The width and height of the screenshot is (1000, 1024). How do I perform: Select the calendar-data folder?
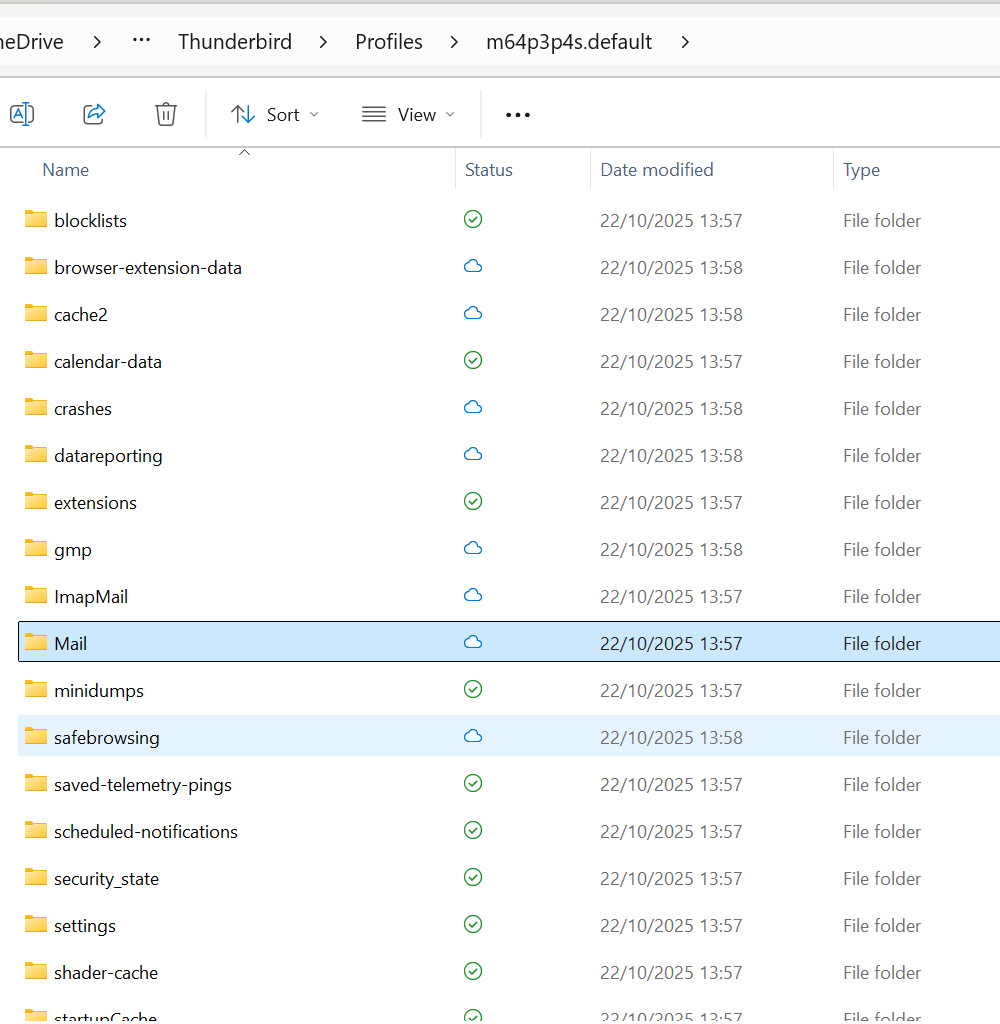pyautogui.click(x=108, y=362)
